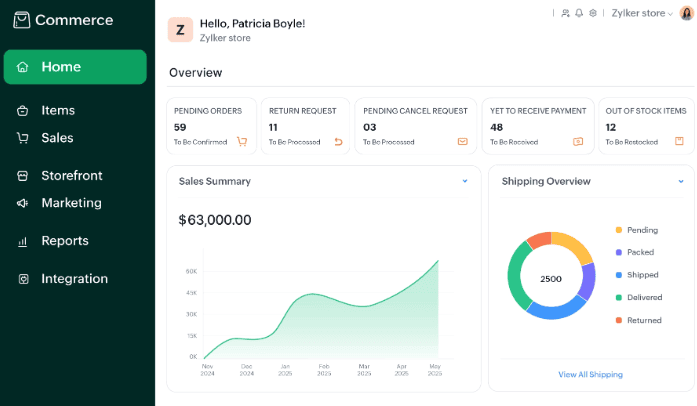Screen dimensions: 697x406
Task: Click the payment icon in Yet to Receive Payment card
Action: click(x=578, y=142)
